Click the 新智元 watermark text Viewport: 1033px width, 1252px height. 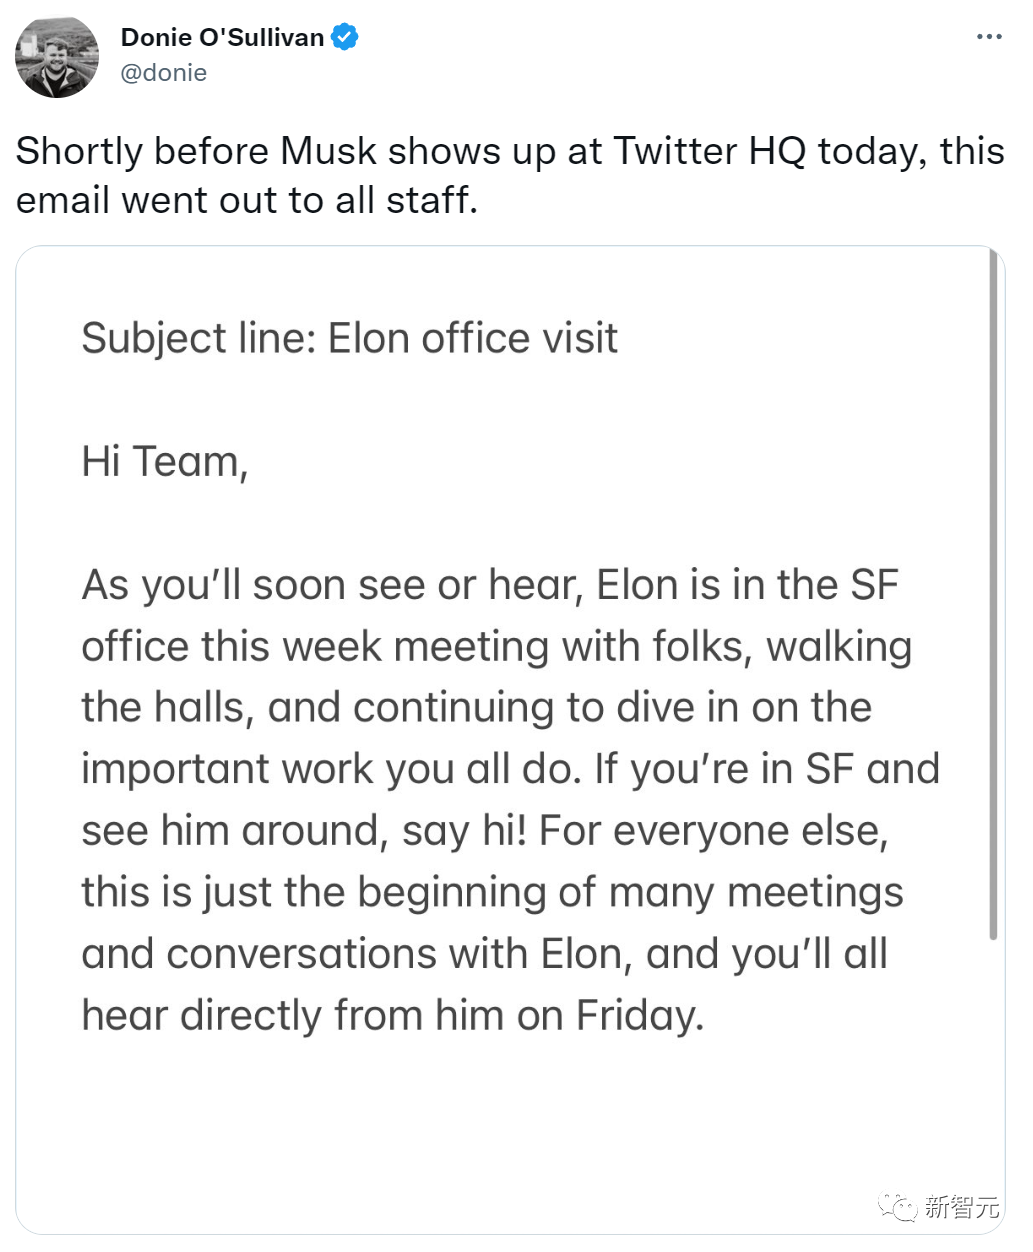point(961,1207)
